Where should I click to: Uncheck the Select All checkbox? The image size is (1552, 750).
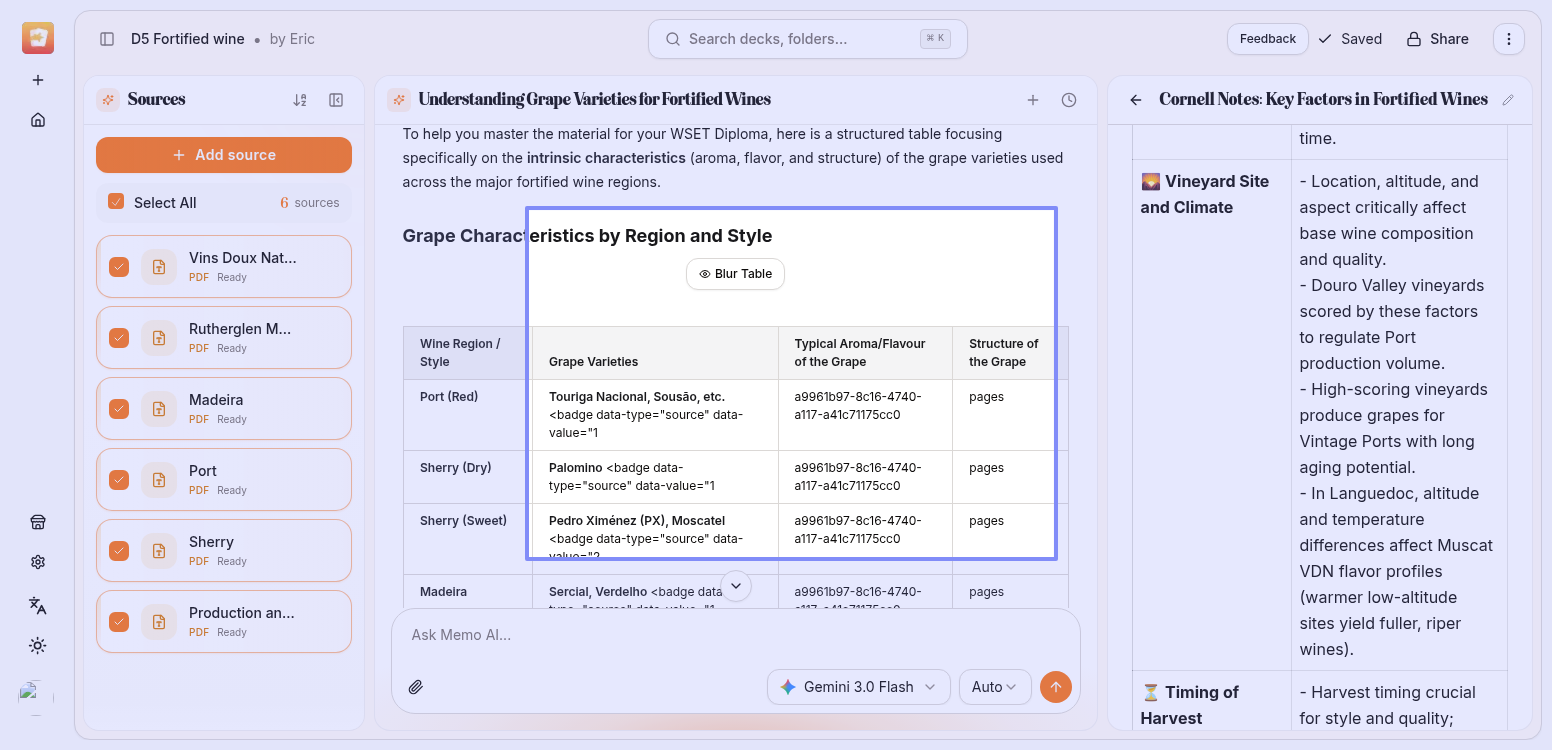(116, 202)
